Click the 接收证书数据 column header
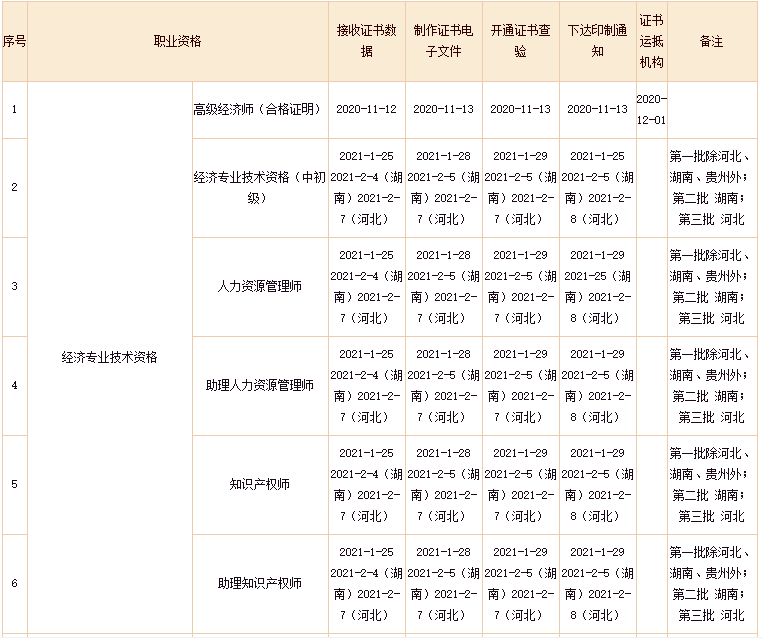Viewport: 762px width, 638px height. 366,42
